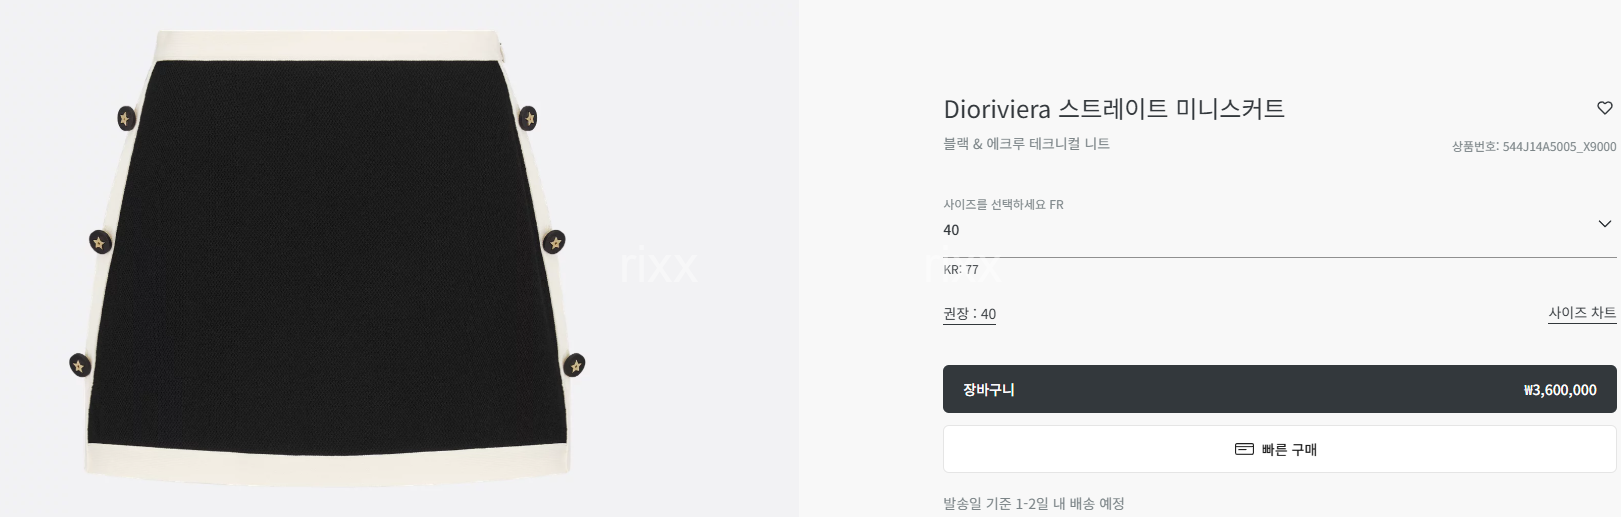Open the FR size 40 dropdown field

(x=1279, y=231)
